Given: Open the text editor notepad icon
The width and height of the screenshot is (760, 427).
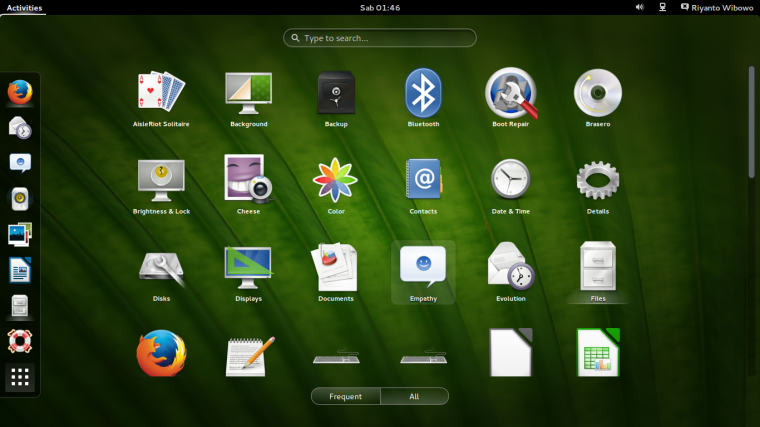Looking at the screenshot, I should [x=249, y=356].
